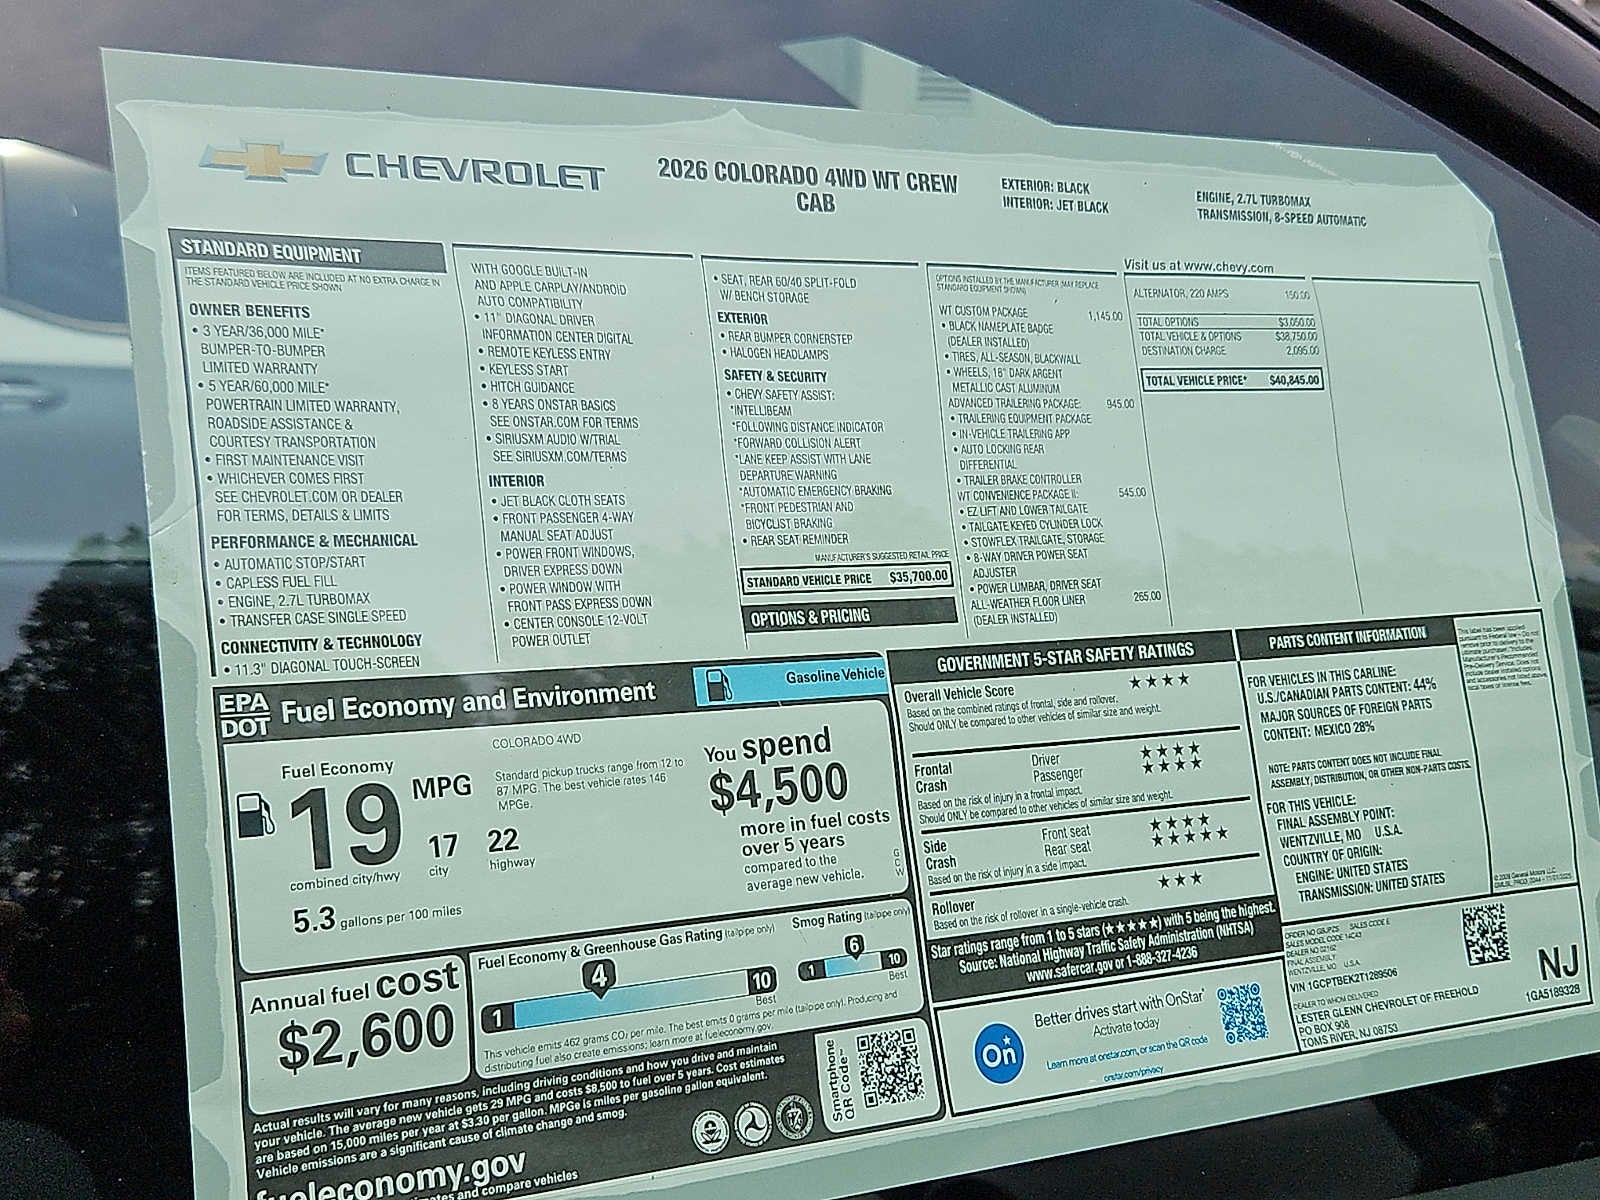Click the 'Fuel Economy and Environment' heading
Viewport: 1600px width, 1200px height.
pyautogui.click(x=468, y=703)
